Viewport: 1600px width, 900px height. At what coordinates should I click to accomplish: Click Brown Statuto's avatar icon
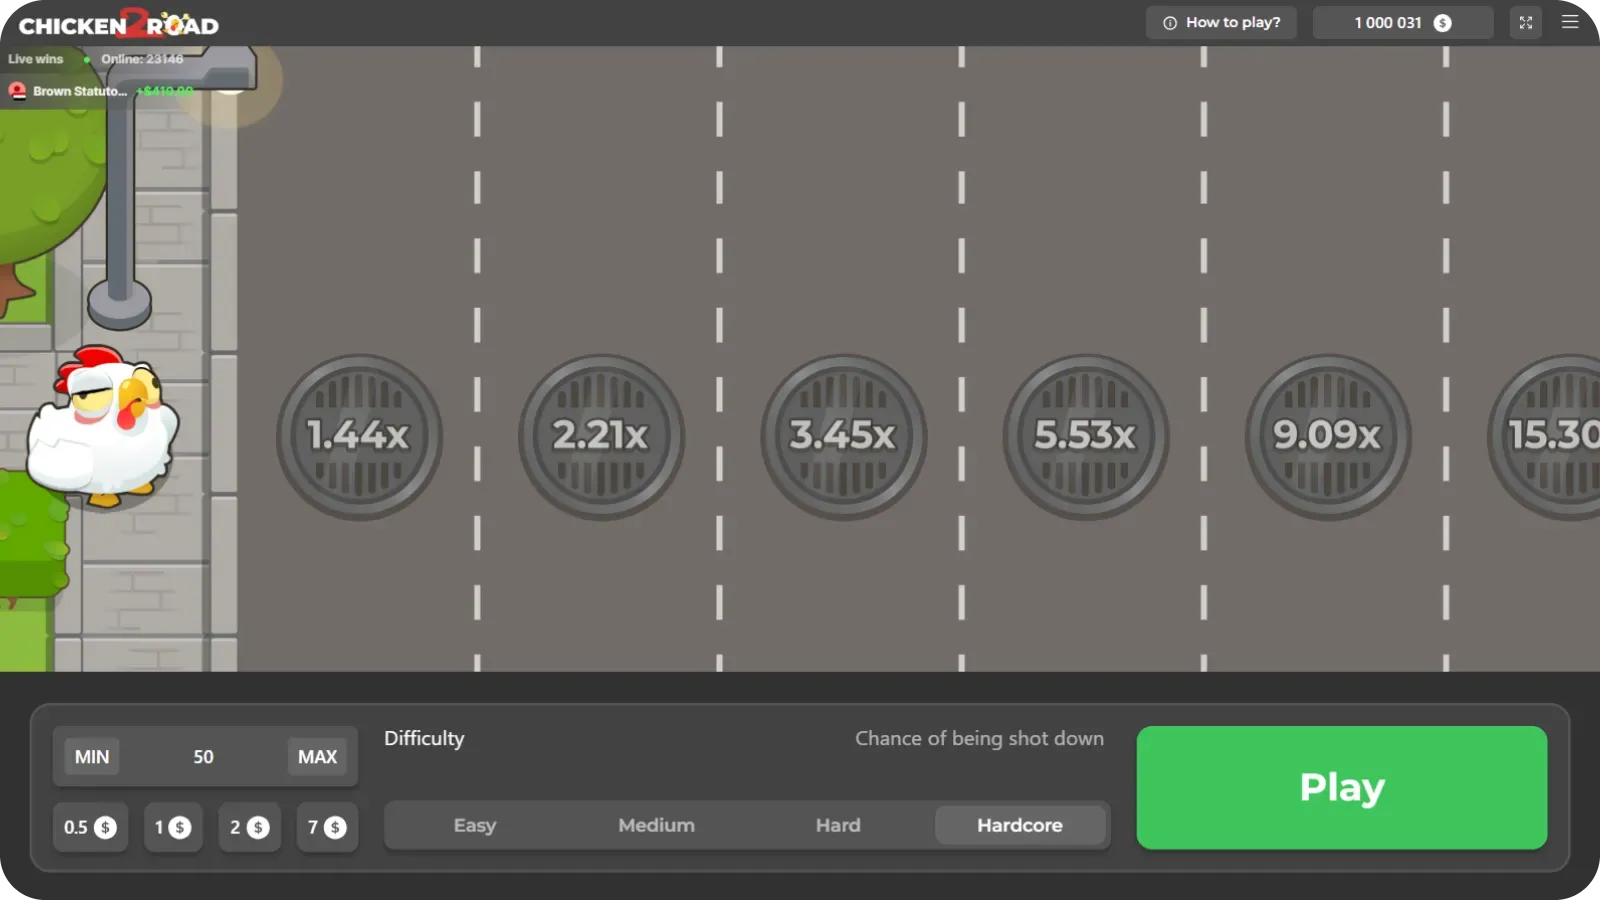point(17,91)
